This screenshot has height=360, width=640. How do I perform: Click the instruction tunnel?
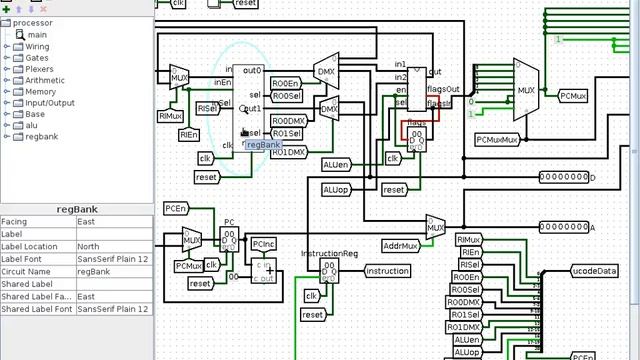pyautogui.click(x=387, y=271)
